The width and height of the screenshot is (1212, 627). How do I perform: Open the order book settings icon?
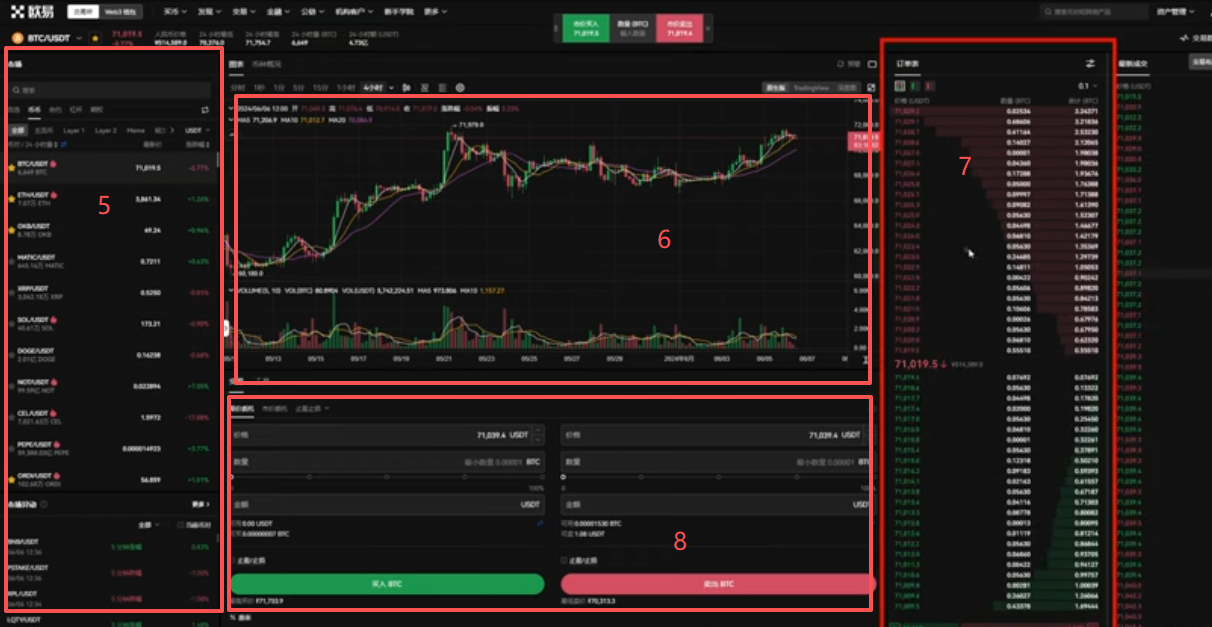coord(1090,63)
